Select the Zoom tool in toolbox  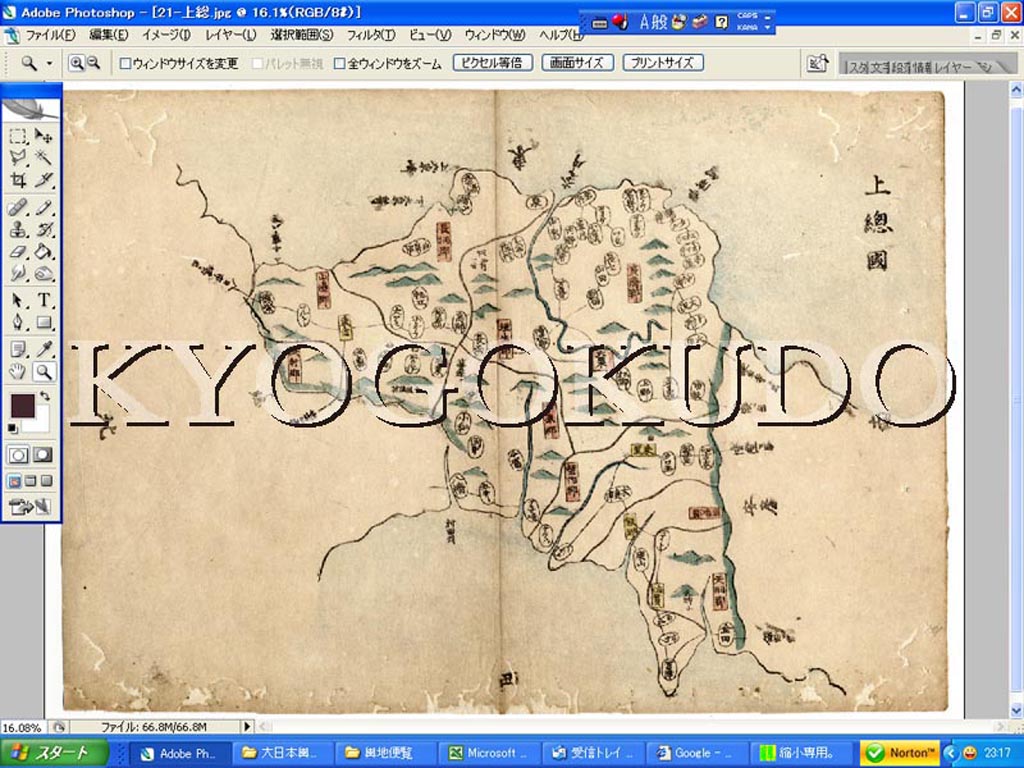click(44, 372)
